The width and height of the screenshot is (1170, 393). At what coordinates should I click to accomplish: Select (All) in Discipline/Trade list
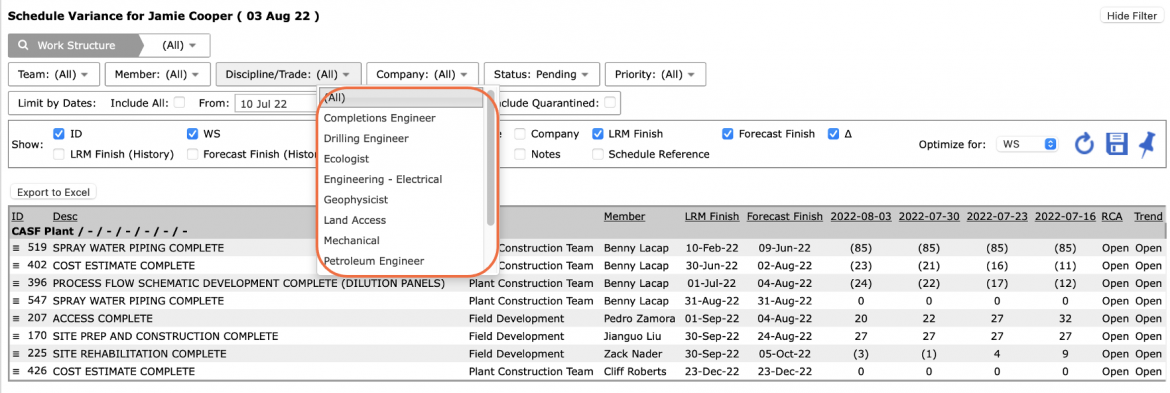tap(401, 97)
